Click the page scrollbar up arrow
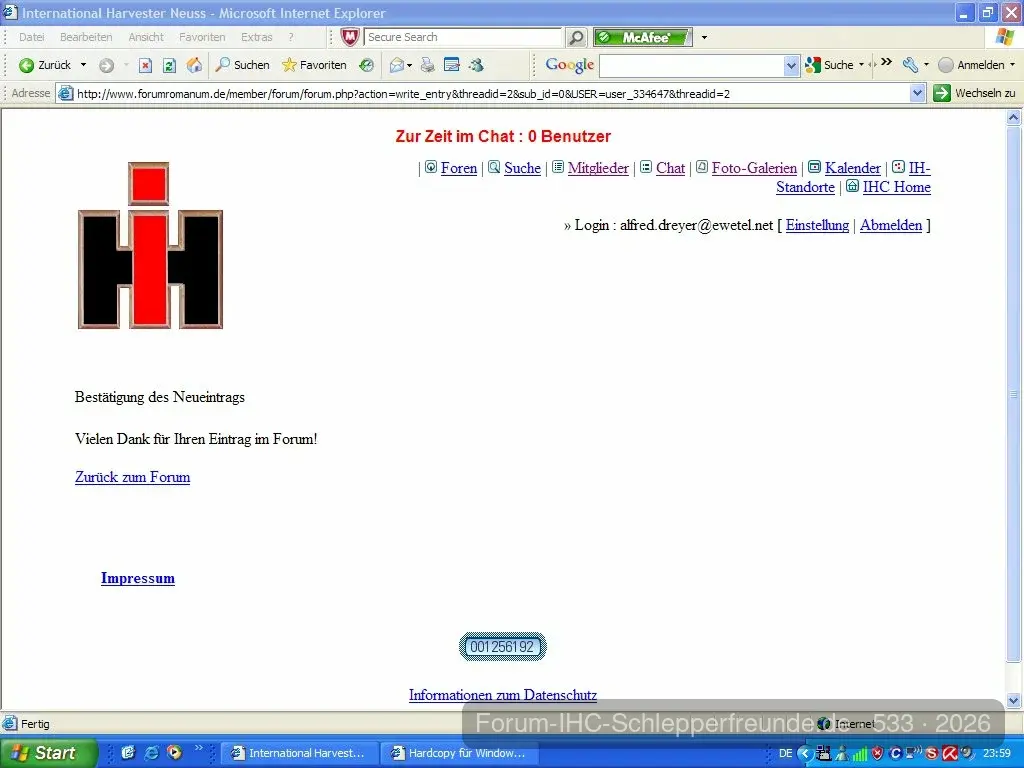This screenshot has width=1024, height=768. (1014, 118)
